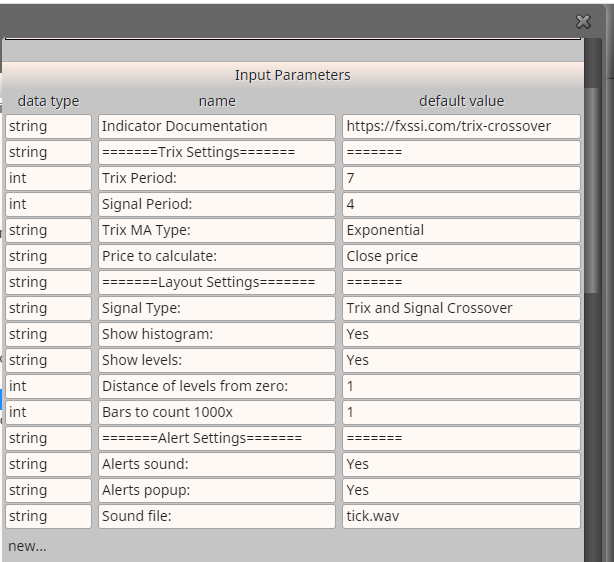Change data type of Sound file row

[x=48, y=516]
